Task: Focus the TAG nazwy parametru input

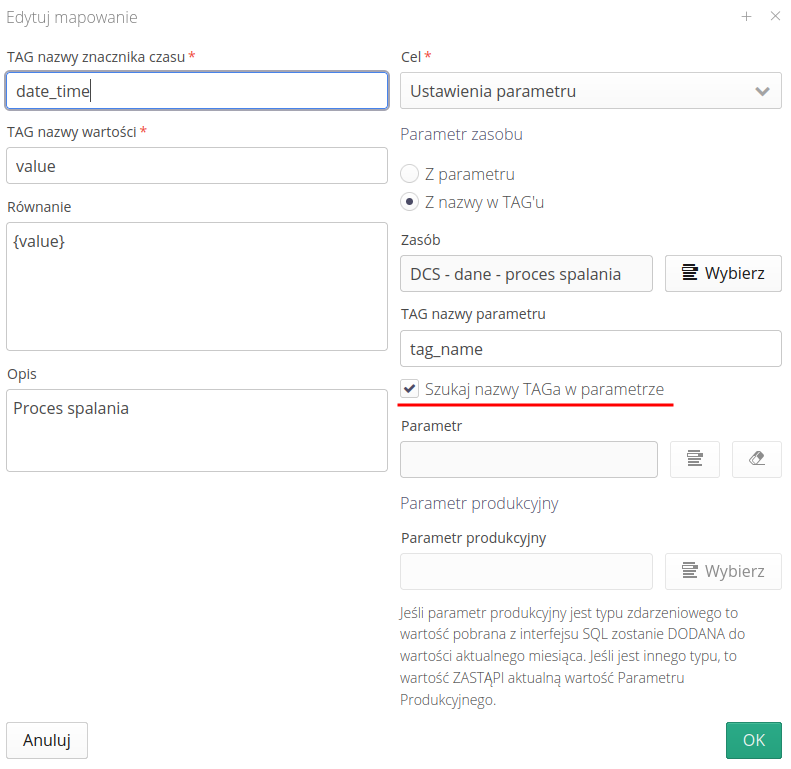Action: point(590,349)
